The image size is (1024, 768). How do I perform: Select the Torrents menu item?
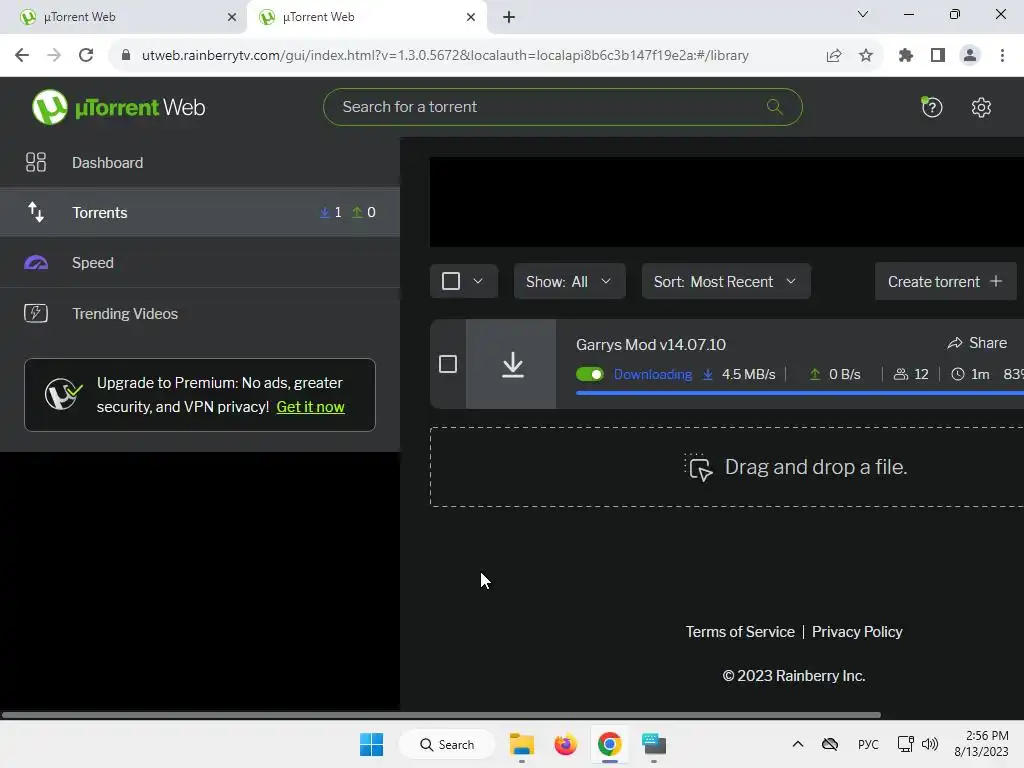200,212
